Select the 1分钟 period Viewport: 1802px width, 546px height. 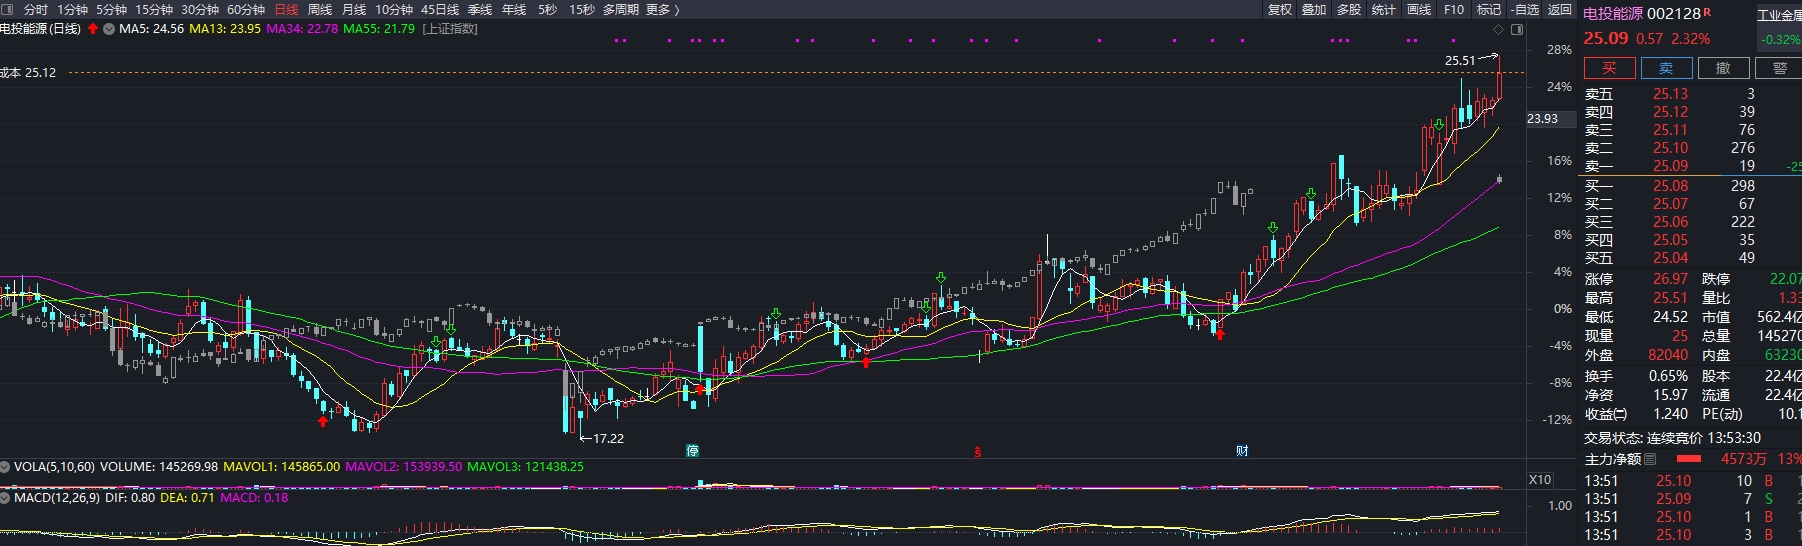tap(72, 9)
